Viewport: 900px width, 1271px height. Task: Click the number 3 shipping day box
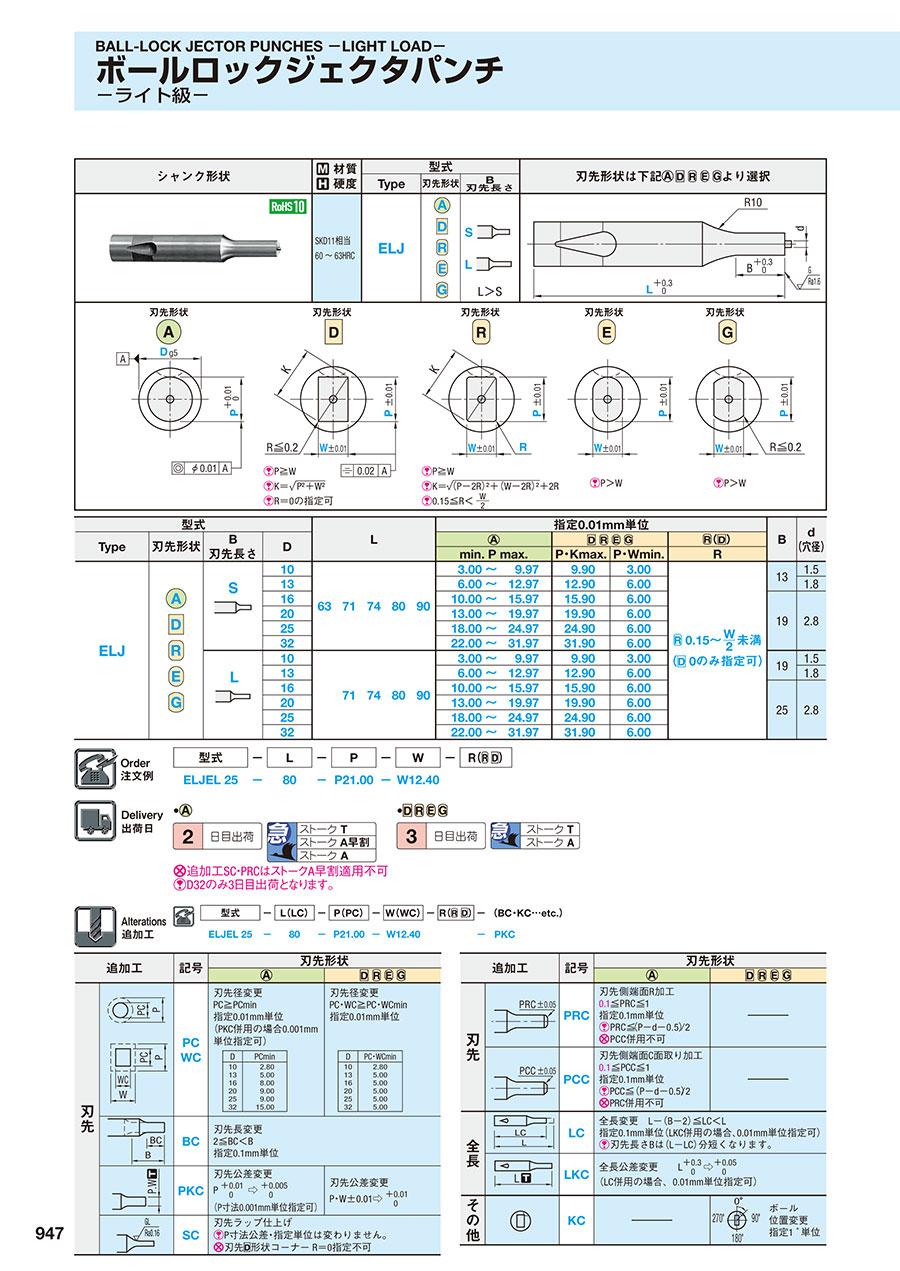pyautogui.click(x=411, y=836)
